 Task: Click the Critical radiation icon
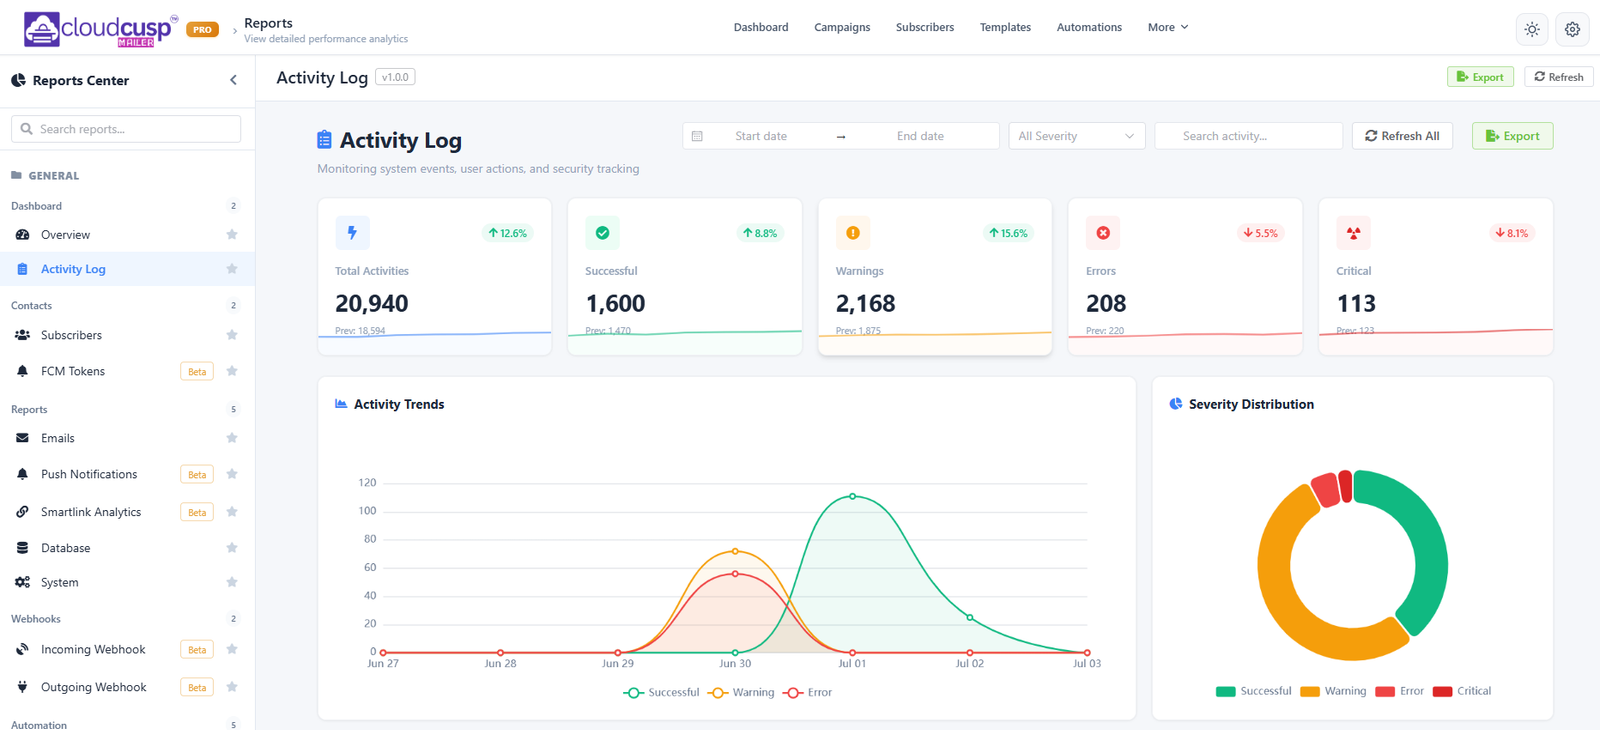(1353, 233)
